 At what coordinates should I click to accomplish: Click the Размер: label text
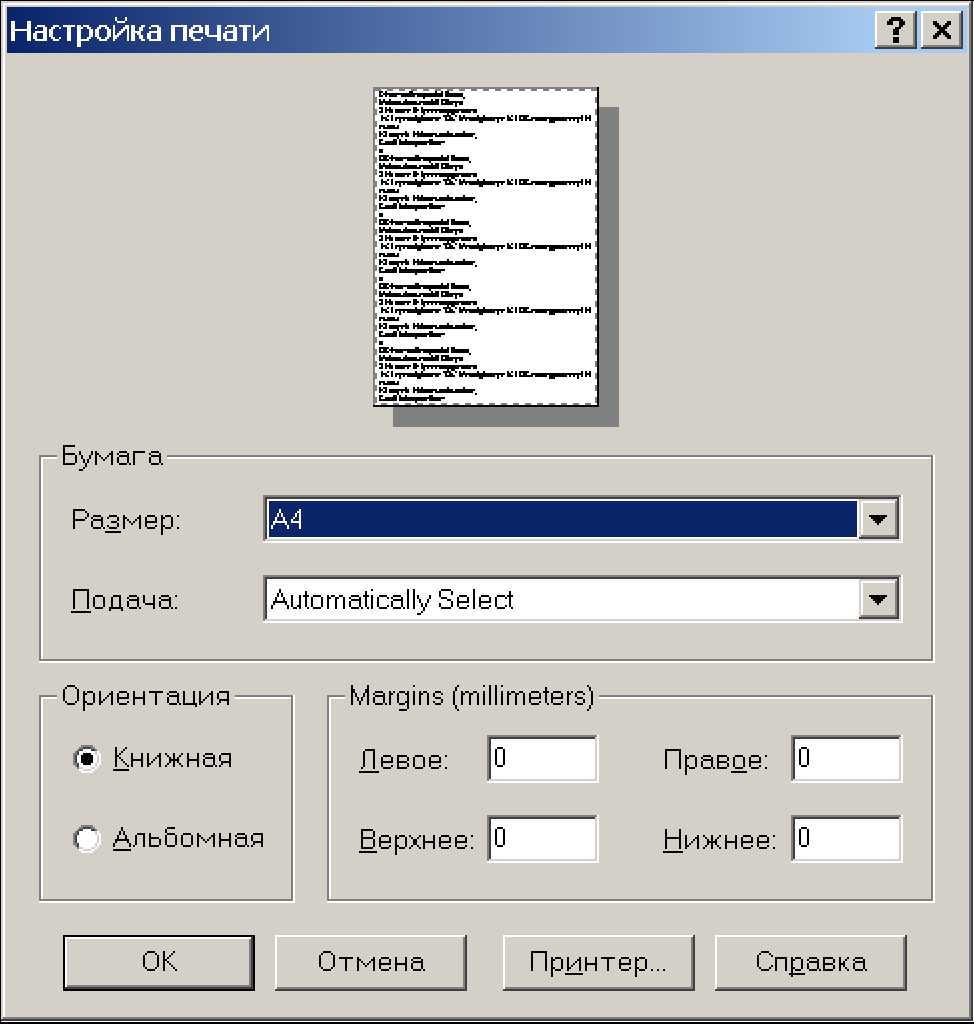pos(126,521)
